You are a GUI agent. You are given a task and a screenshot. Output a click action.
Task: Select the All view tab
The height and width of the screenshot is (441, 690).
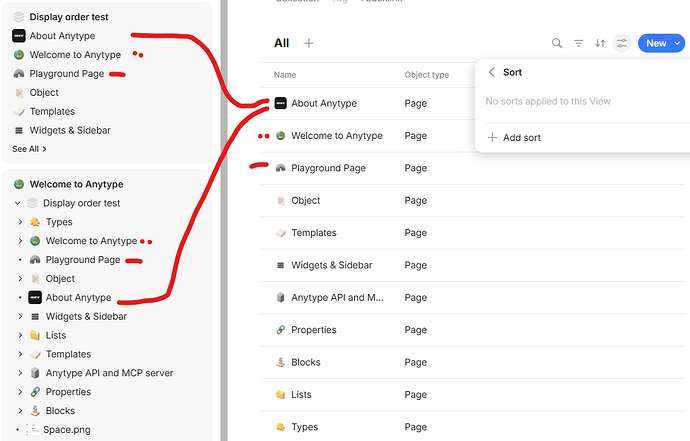pyautogui.click(x=282, y=43)
